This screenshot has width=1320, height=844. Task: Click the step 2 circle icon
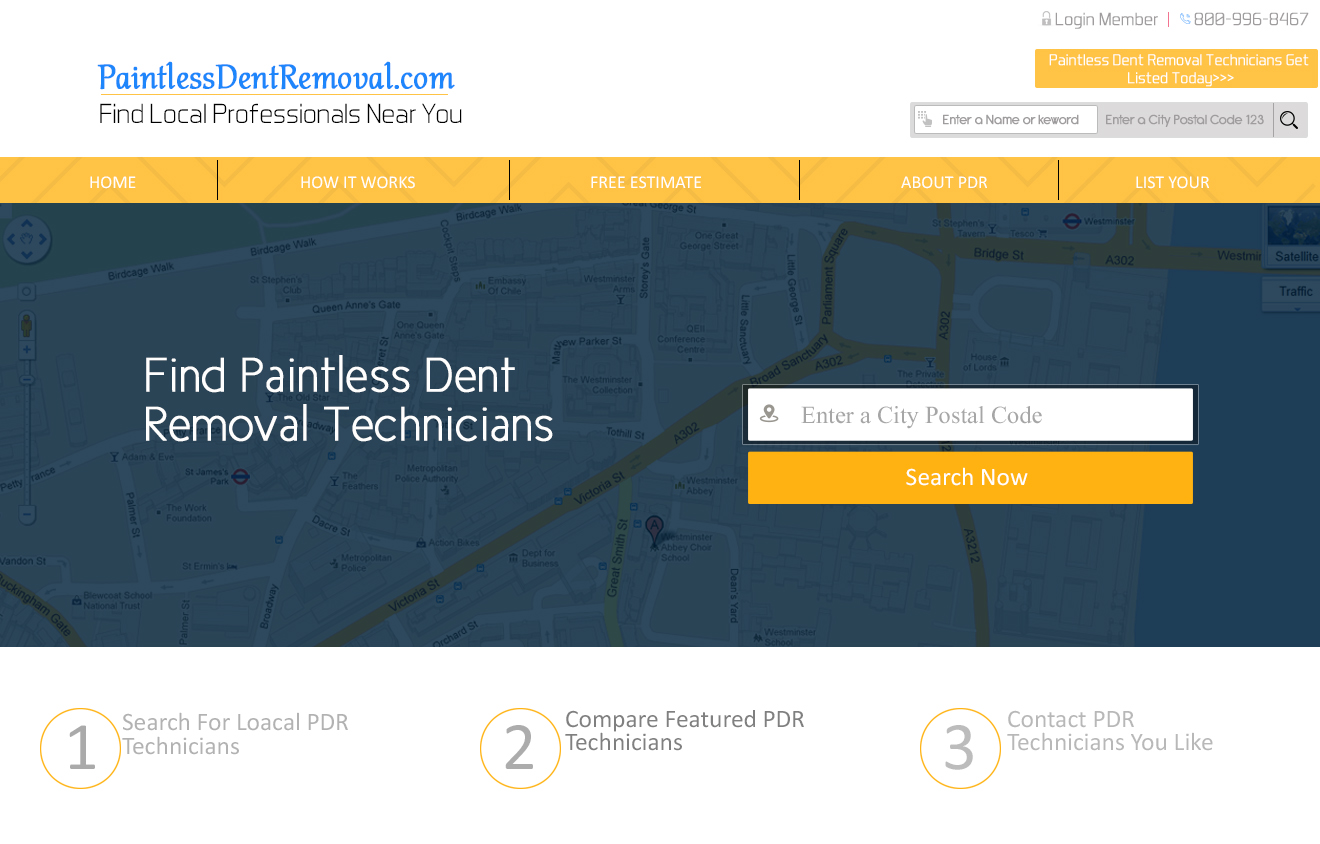click(520, 748)
